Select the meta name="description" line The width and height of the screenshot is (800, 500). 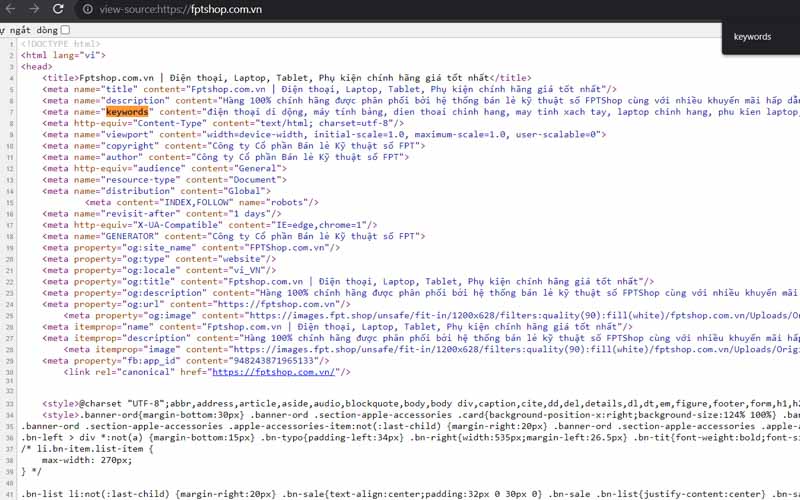(x=421, y=101)
